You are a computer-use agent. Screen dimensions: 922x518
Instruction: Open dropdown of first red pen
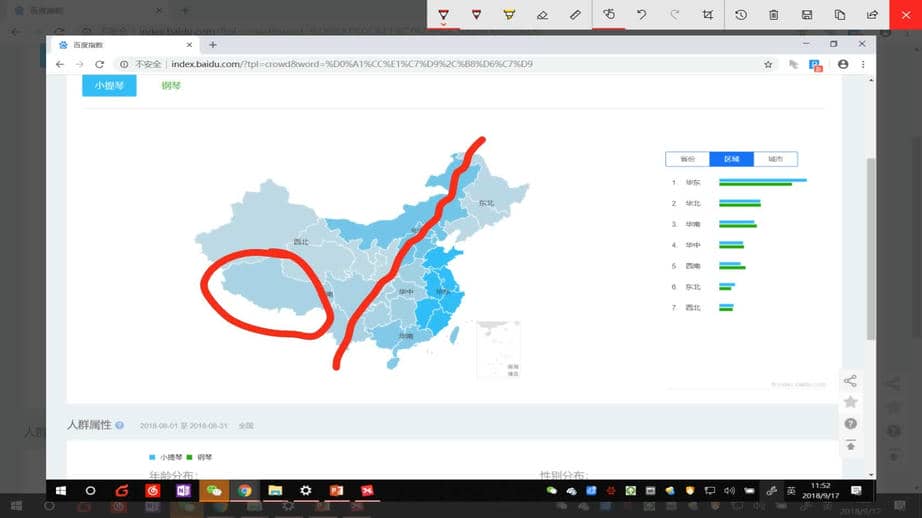pos(443,22)
